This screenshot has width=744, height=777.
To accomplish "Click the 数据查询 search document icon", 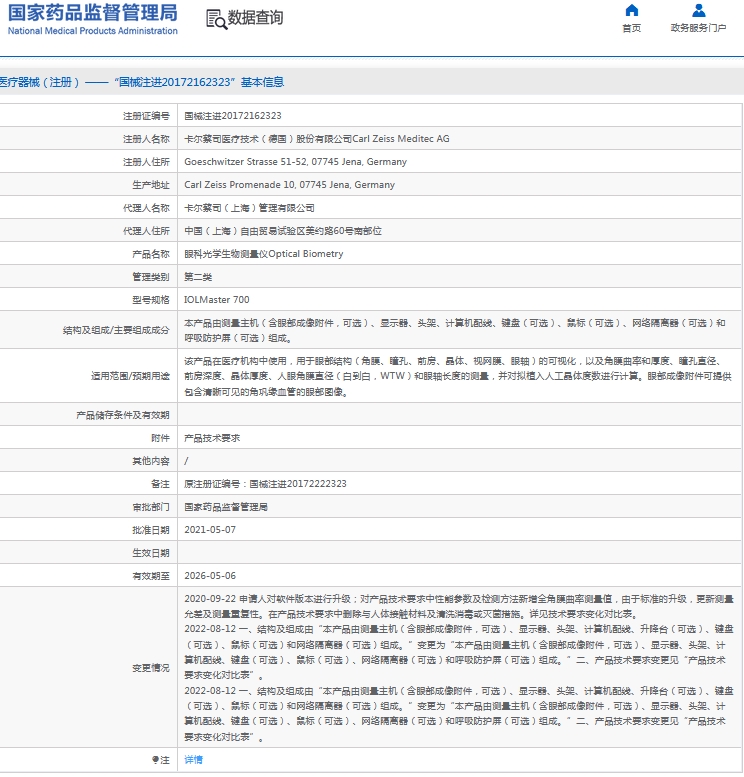I will tap(217, 19).
